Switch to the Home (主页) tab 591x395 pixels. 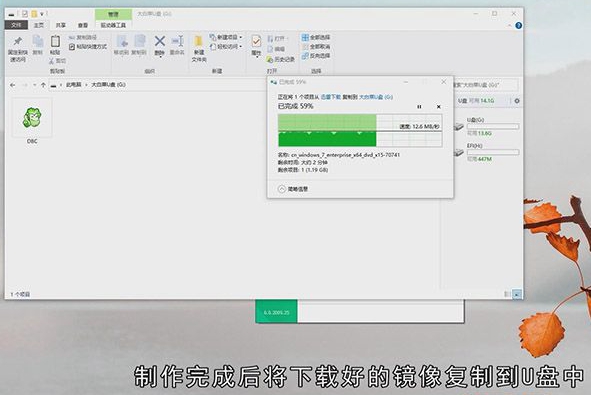[39, 25]
